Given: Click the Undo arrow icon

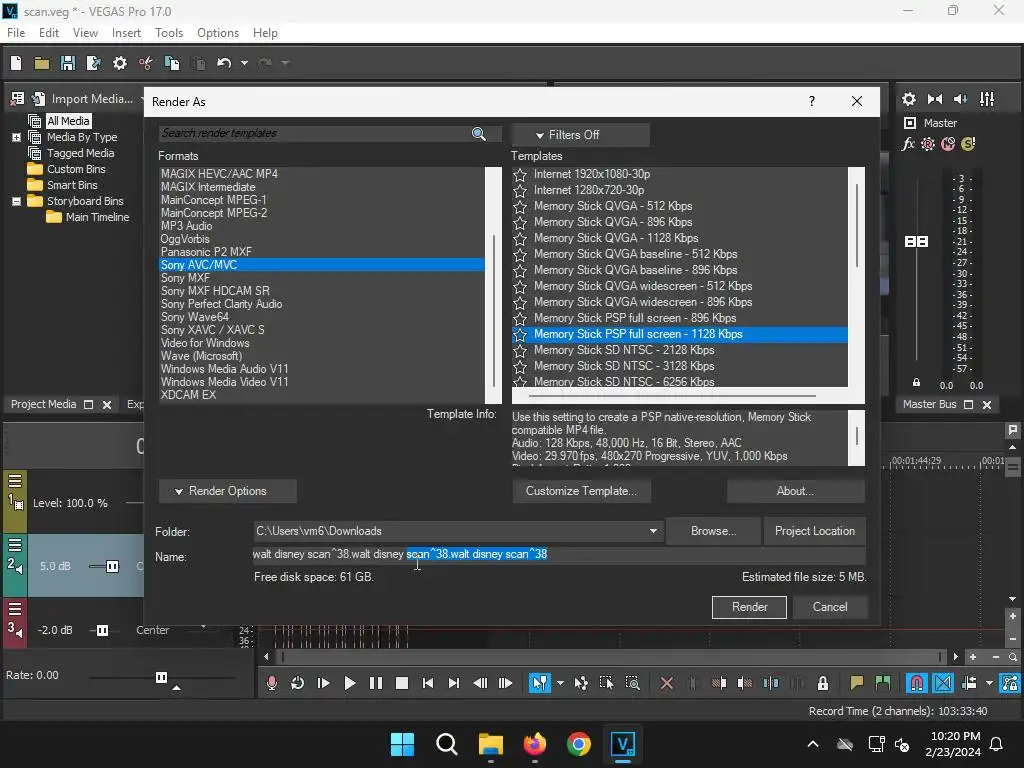Looking at the screenshot, I should pyautogui.click(x=224, y=63).
